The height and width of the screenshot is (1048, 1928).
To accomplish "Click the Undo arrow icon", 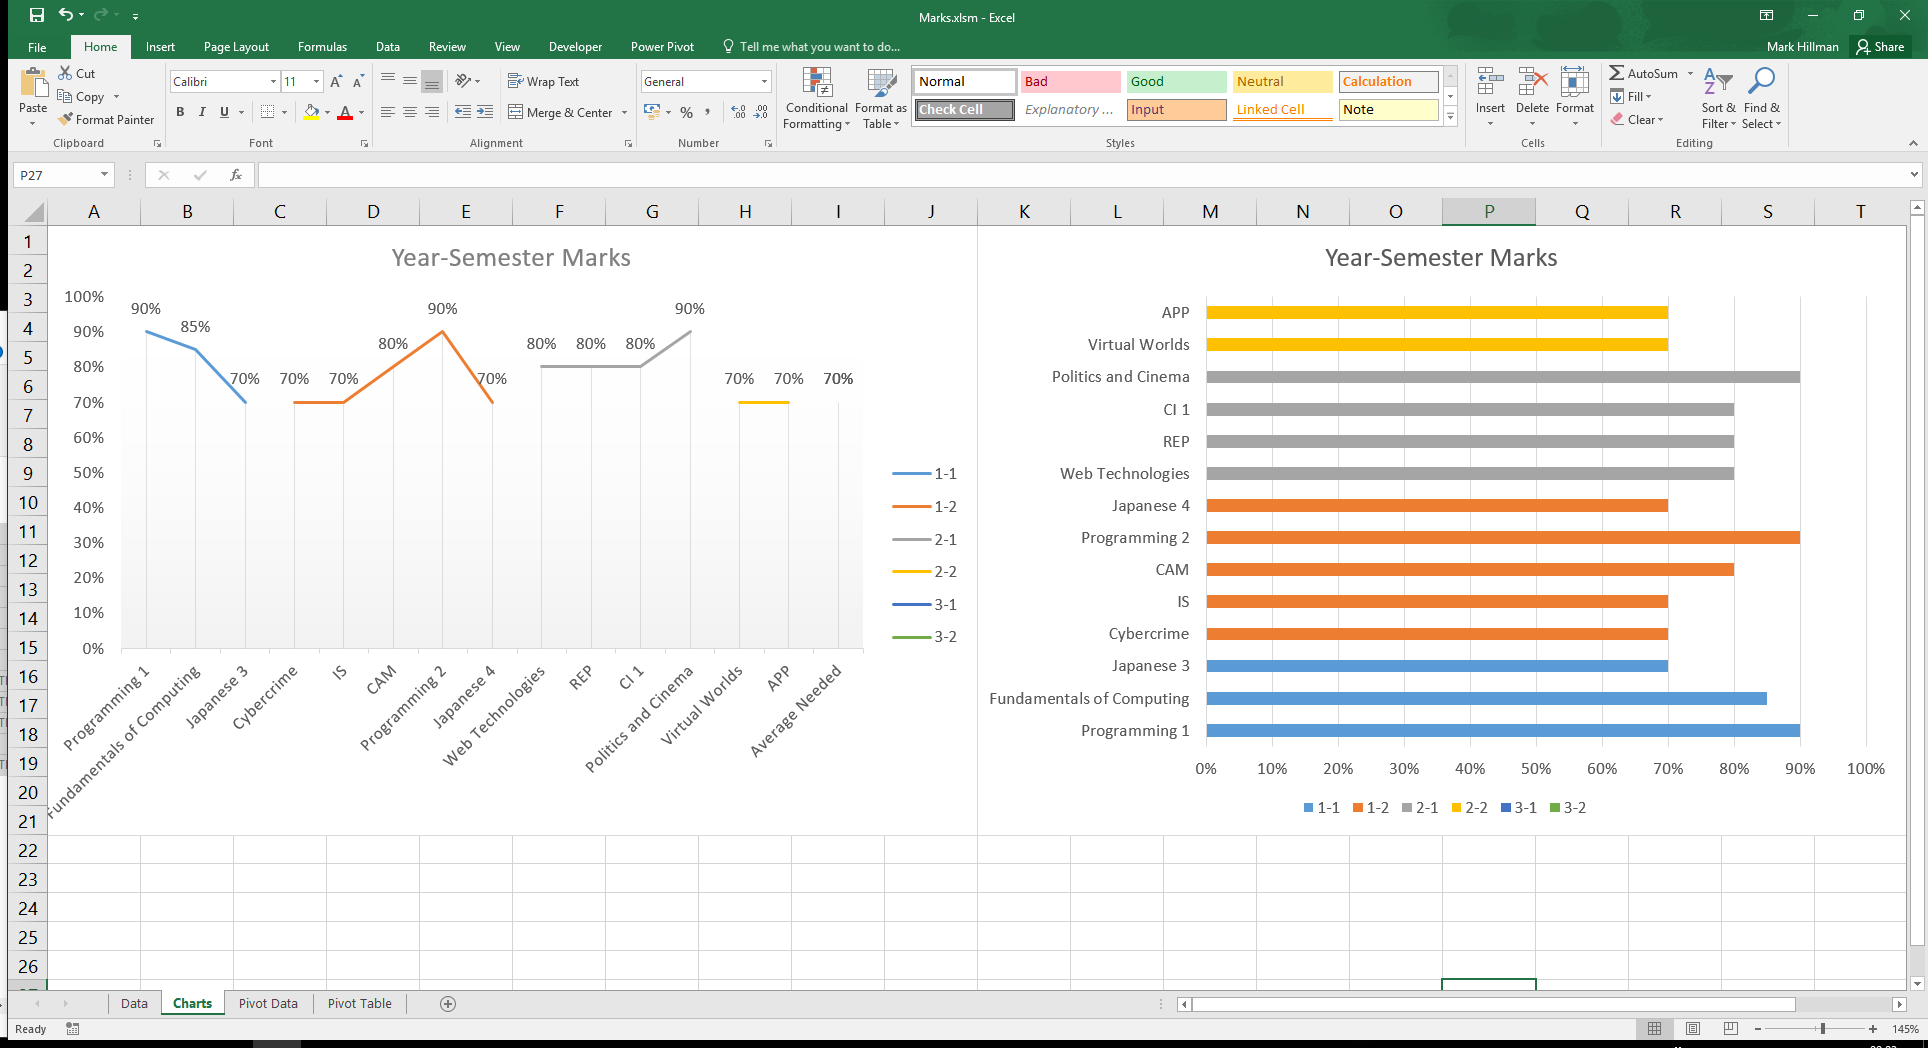I will (66, 15).
